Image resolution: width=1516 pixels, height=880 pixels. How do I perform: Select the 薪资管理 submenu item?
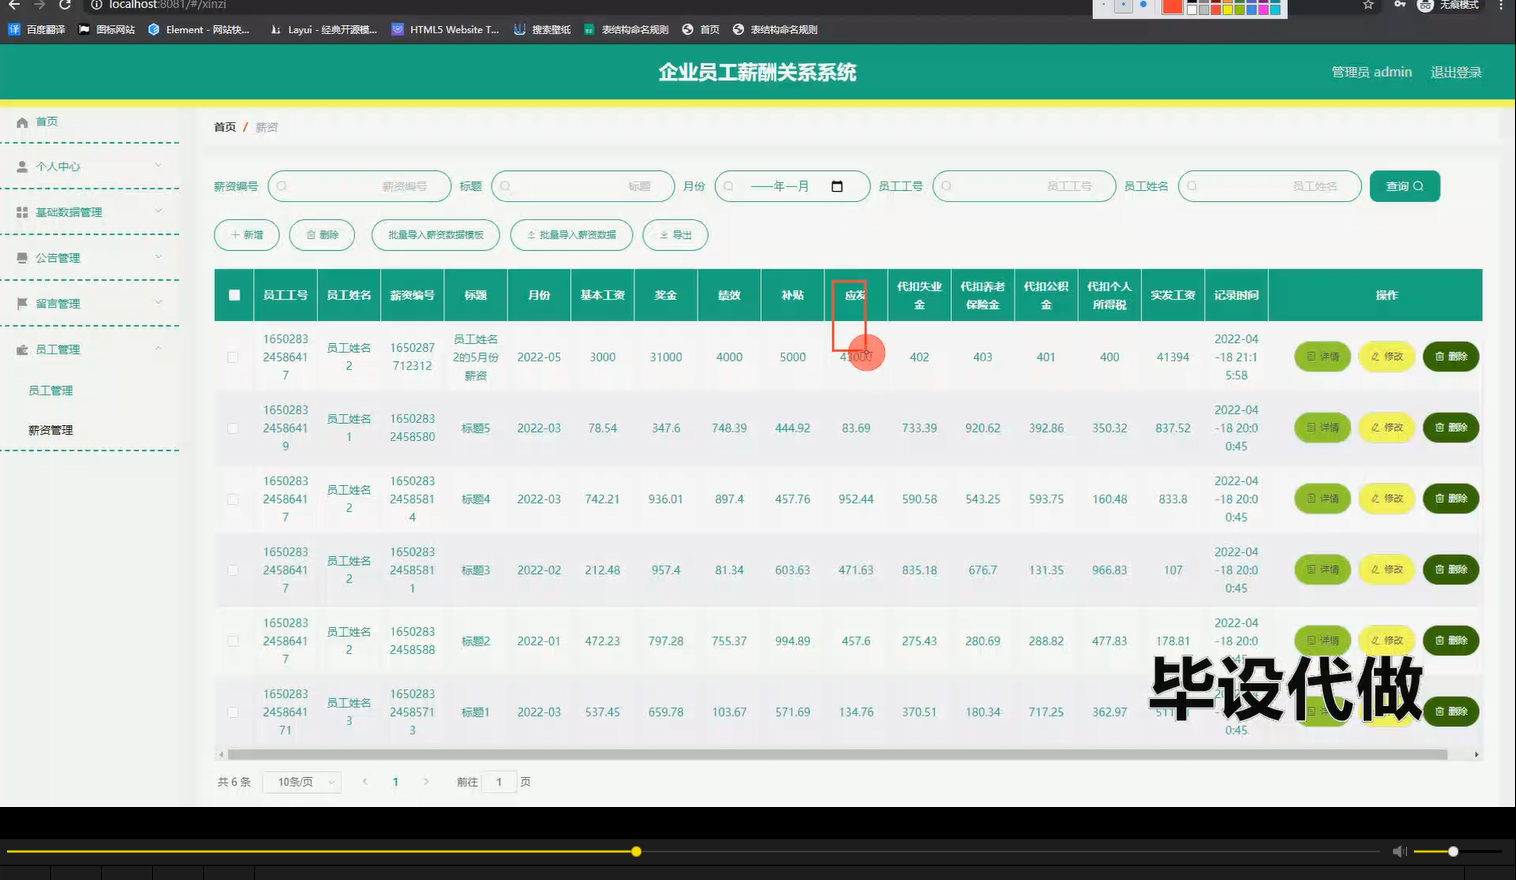point(51,430)
